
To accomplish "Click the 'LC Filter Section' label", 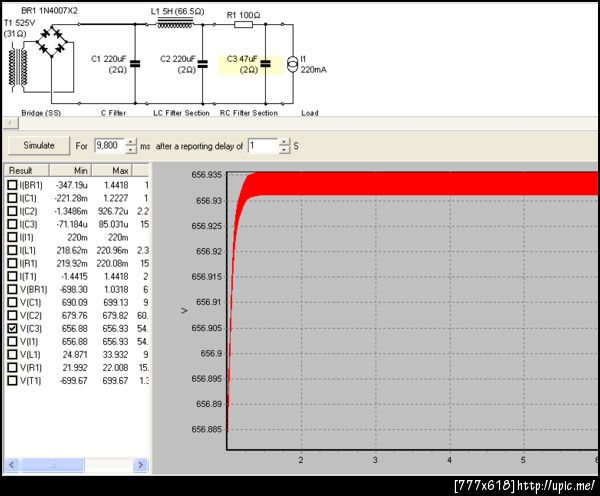I will (181, 113).
